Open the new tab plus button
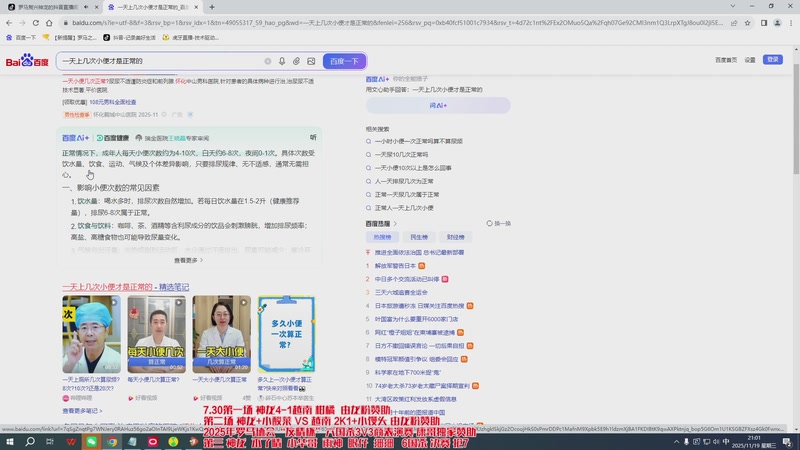 click(212, 7)
